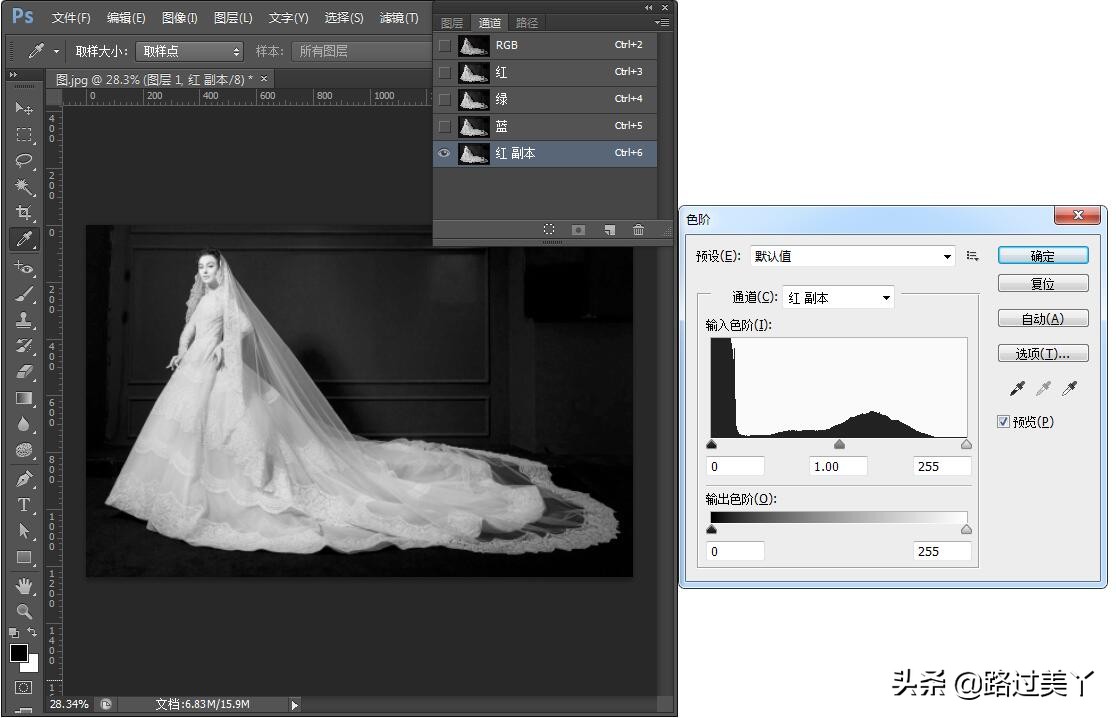Create a new channel
1116x718 pixels.
[609, 229]
